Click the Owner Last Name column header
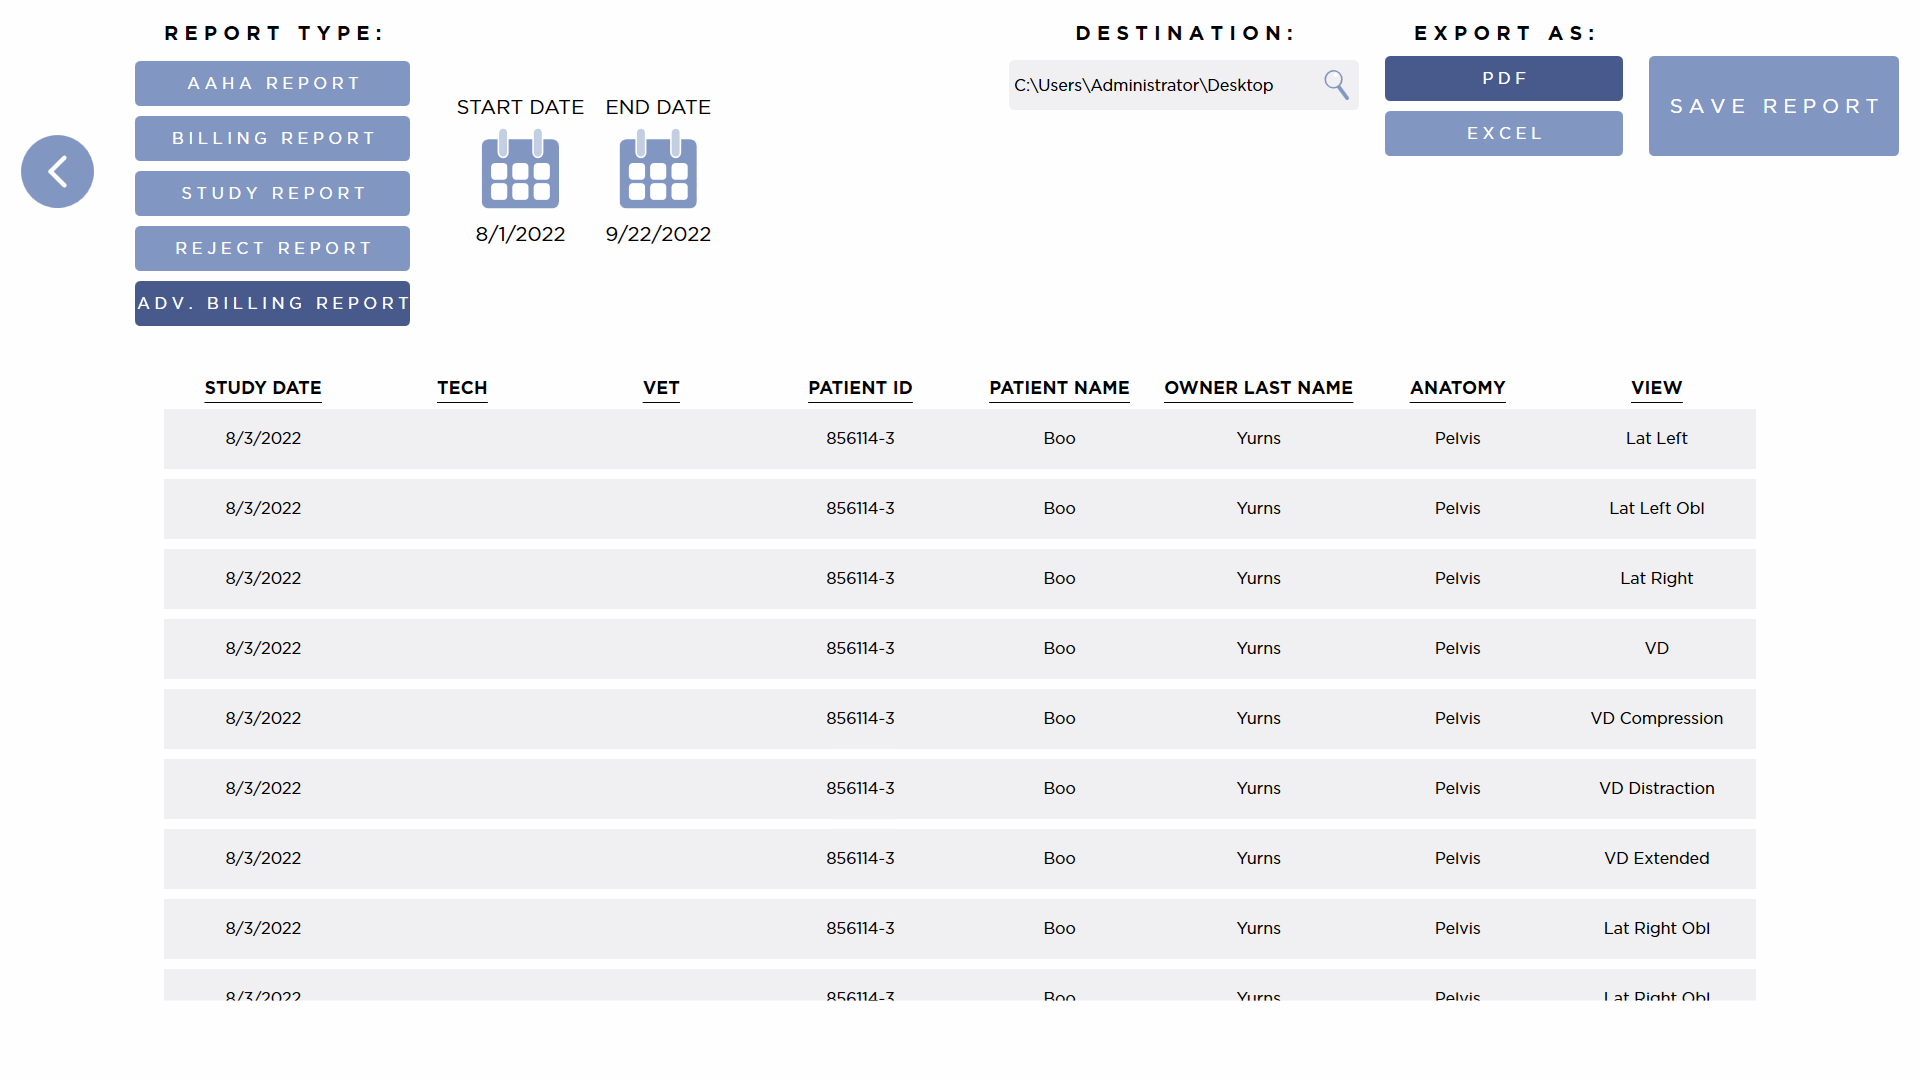Viewport: 1920px width, 1080px height. click(x=1258, y=388)
